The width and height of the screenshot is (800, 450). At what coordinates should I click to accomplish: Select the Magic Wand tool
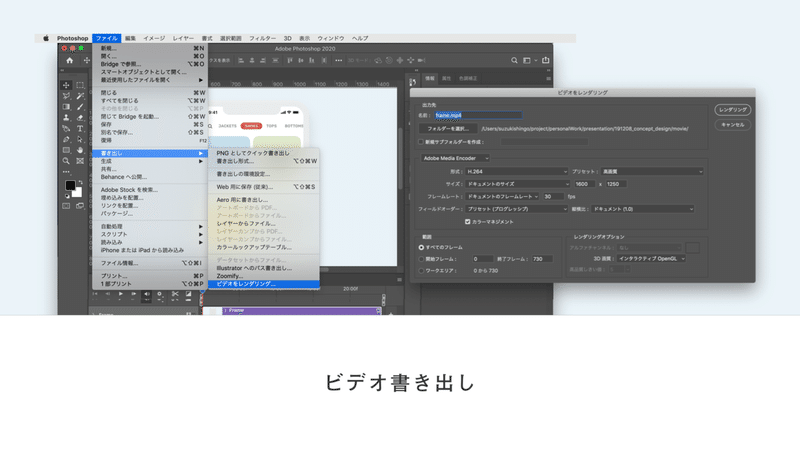[80, 96]
